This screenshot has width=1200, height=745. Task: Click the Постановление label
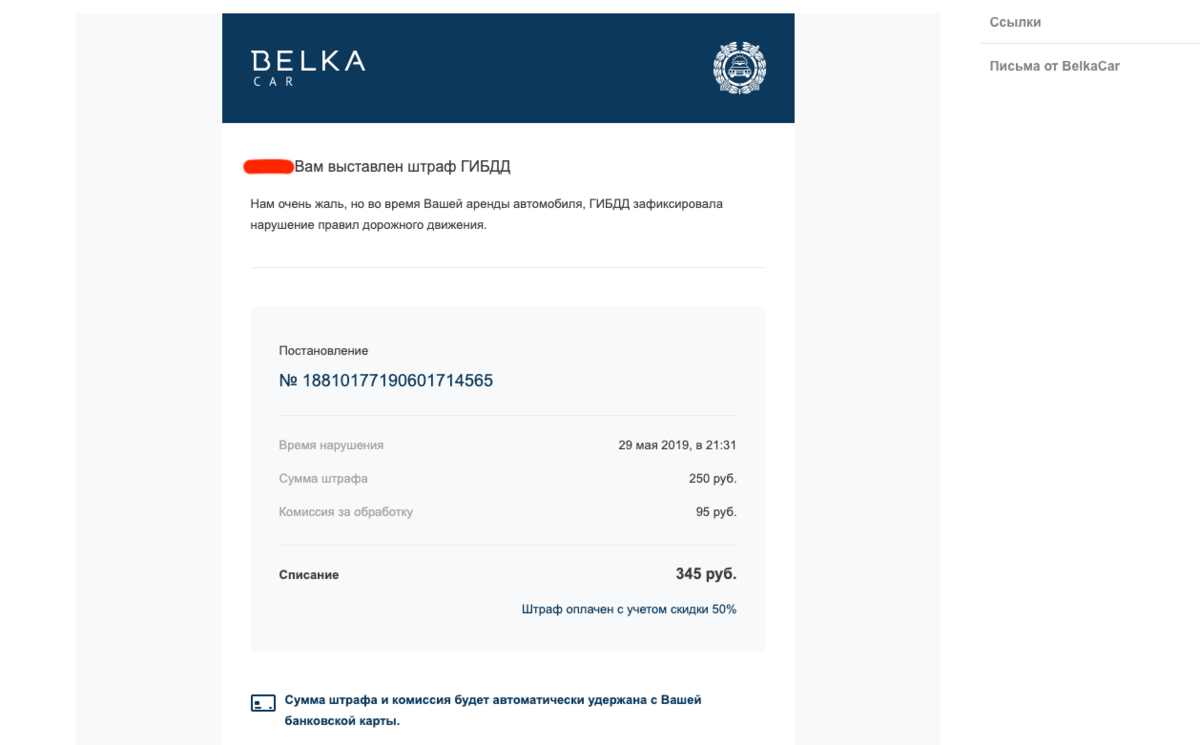323,351
